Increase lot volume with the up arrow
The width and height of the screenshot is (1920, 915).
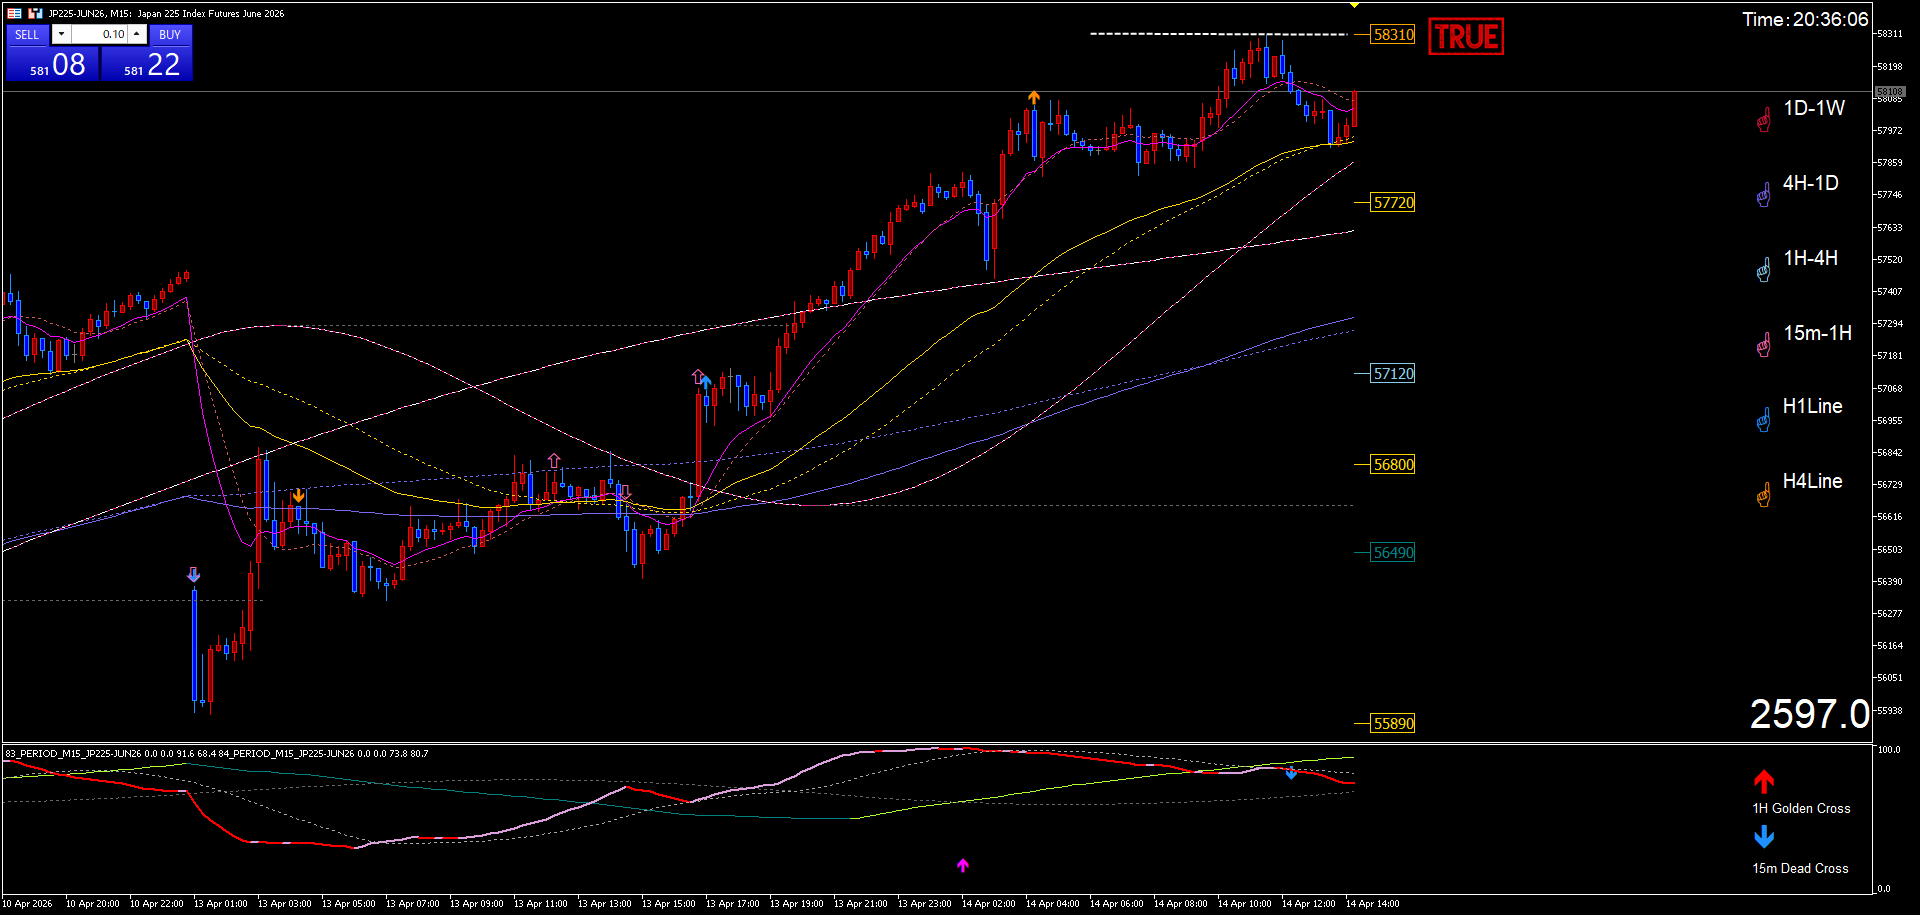[x=137, y=34]
